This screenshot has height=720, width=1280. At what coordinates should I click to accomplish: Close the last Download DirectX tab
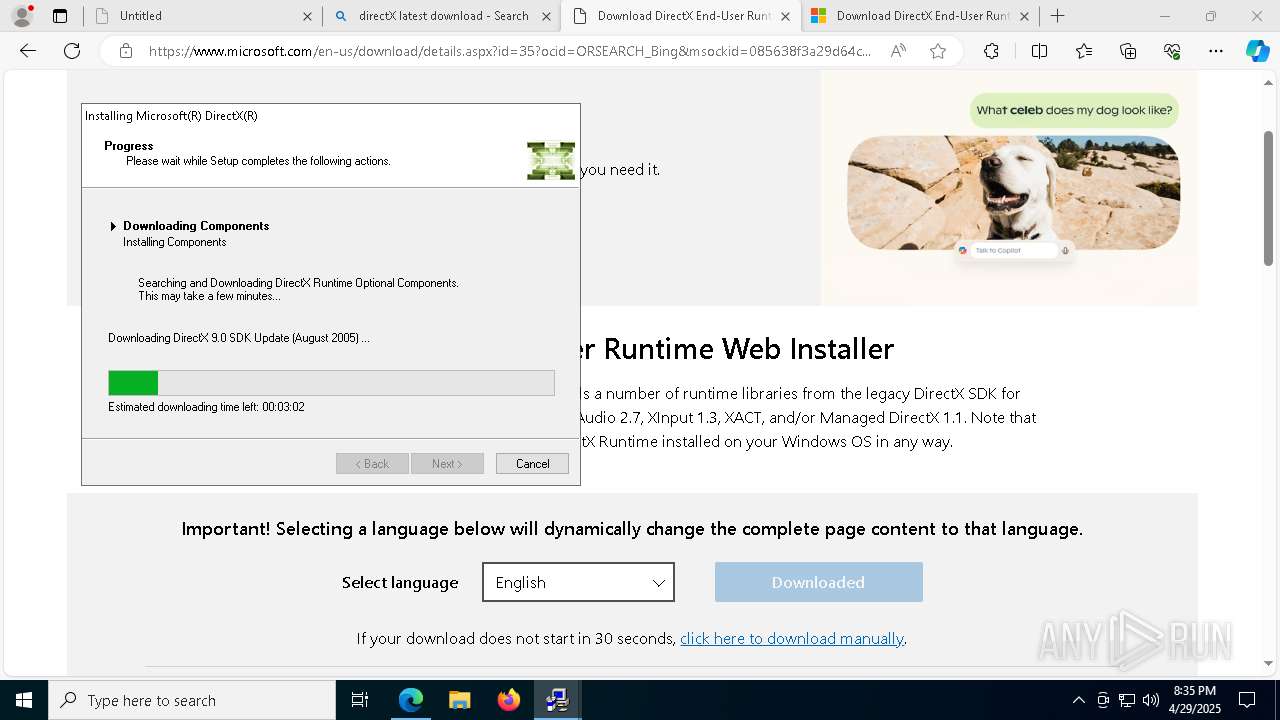tap(1024, 16)
